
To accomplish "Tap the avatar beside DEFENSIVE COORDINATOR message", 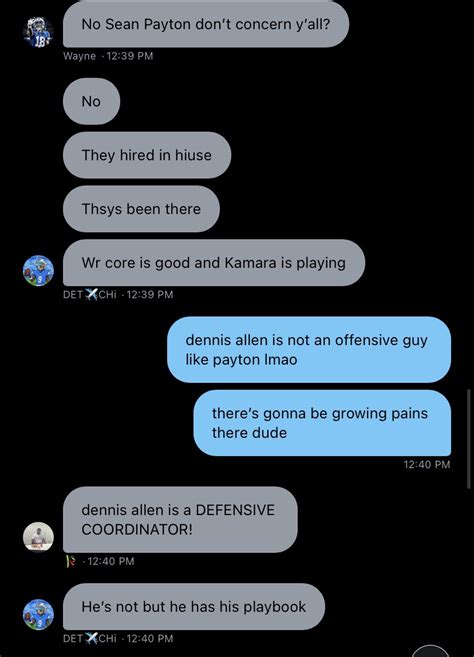I will pyautogui.click(x=38, y=536).
